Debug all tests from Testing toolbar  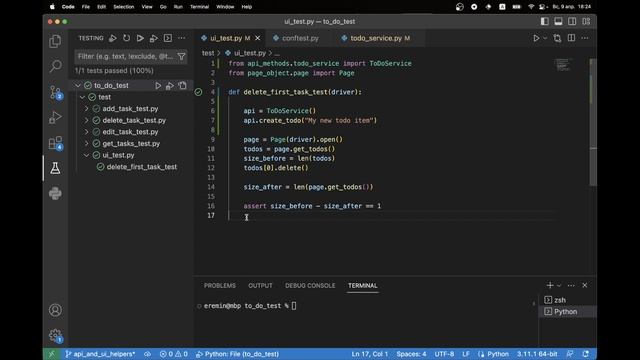(153, 38)
